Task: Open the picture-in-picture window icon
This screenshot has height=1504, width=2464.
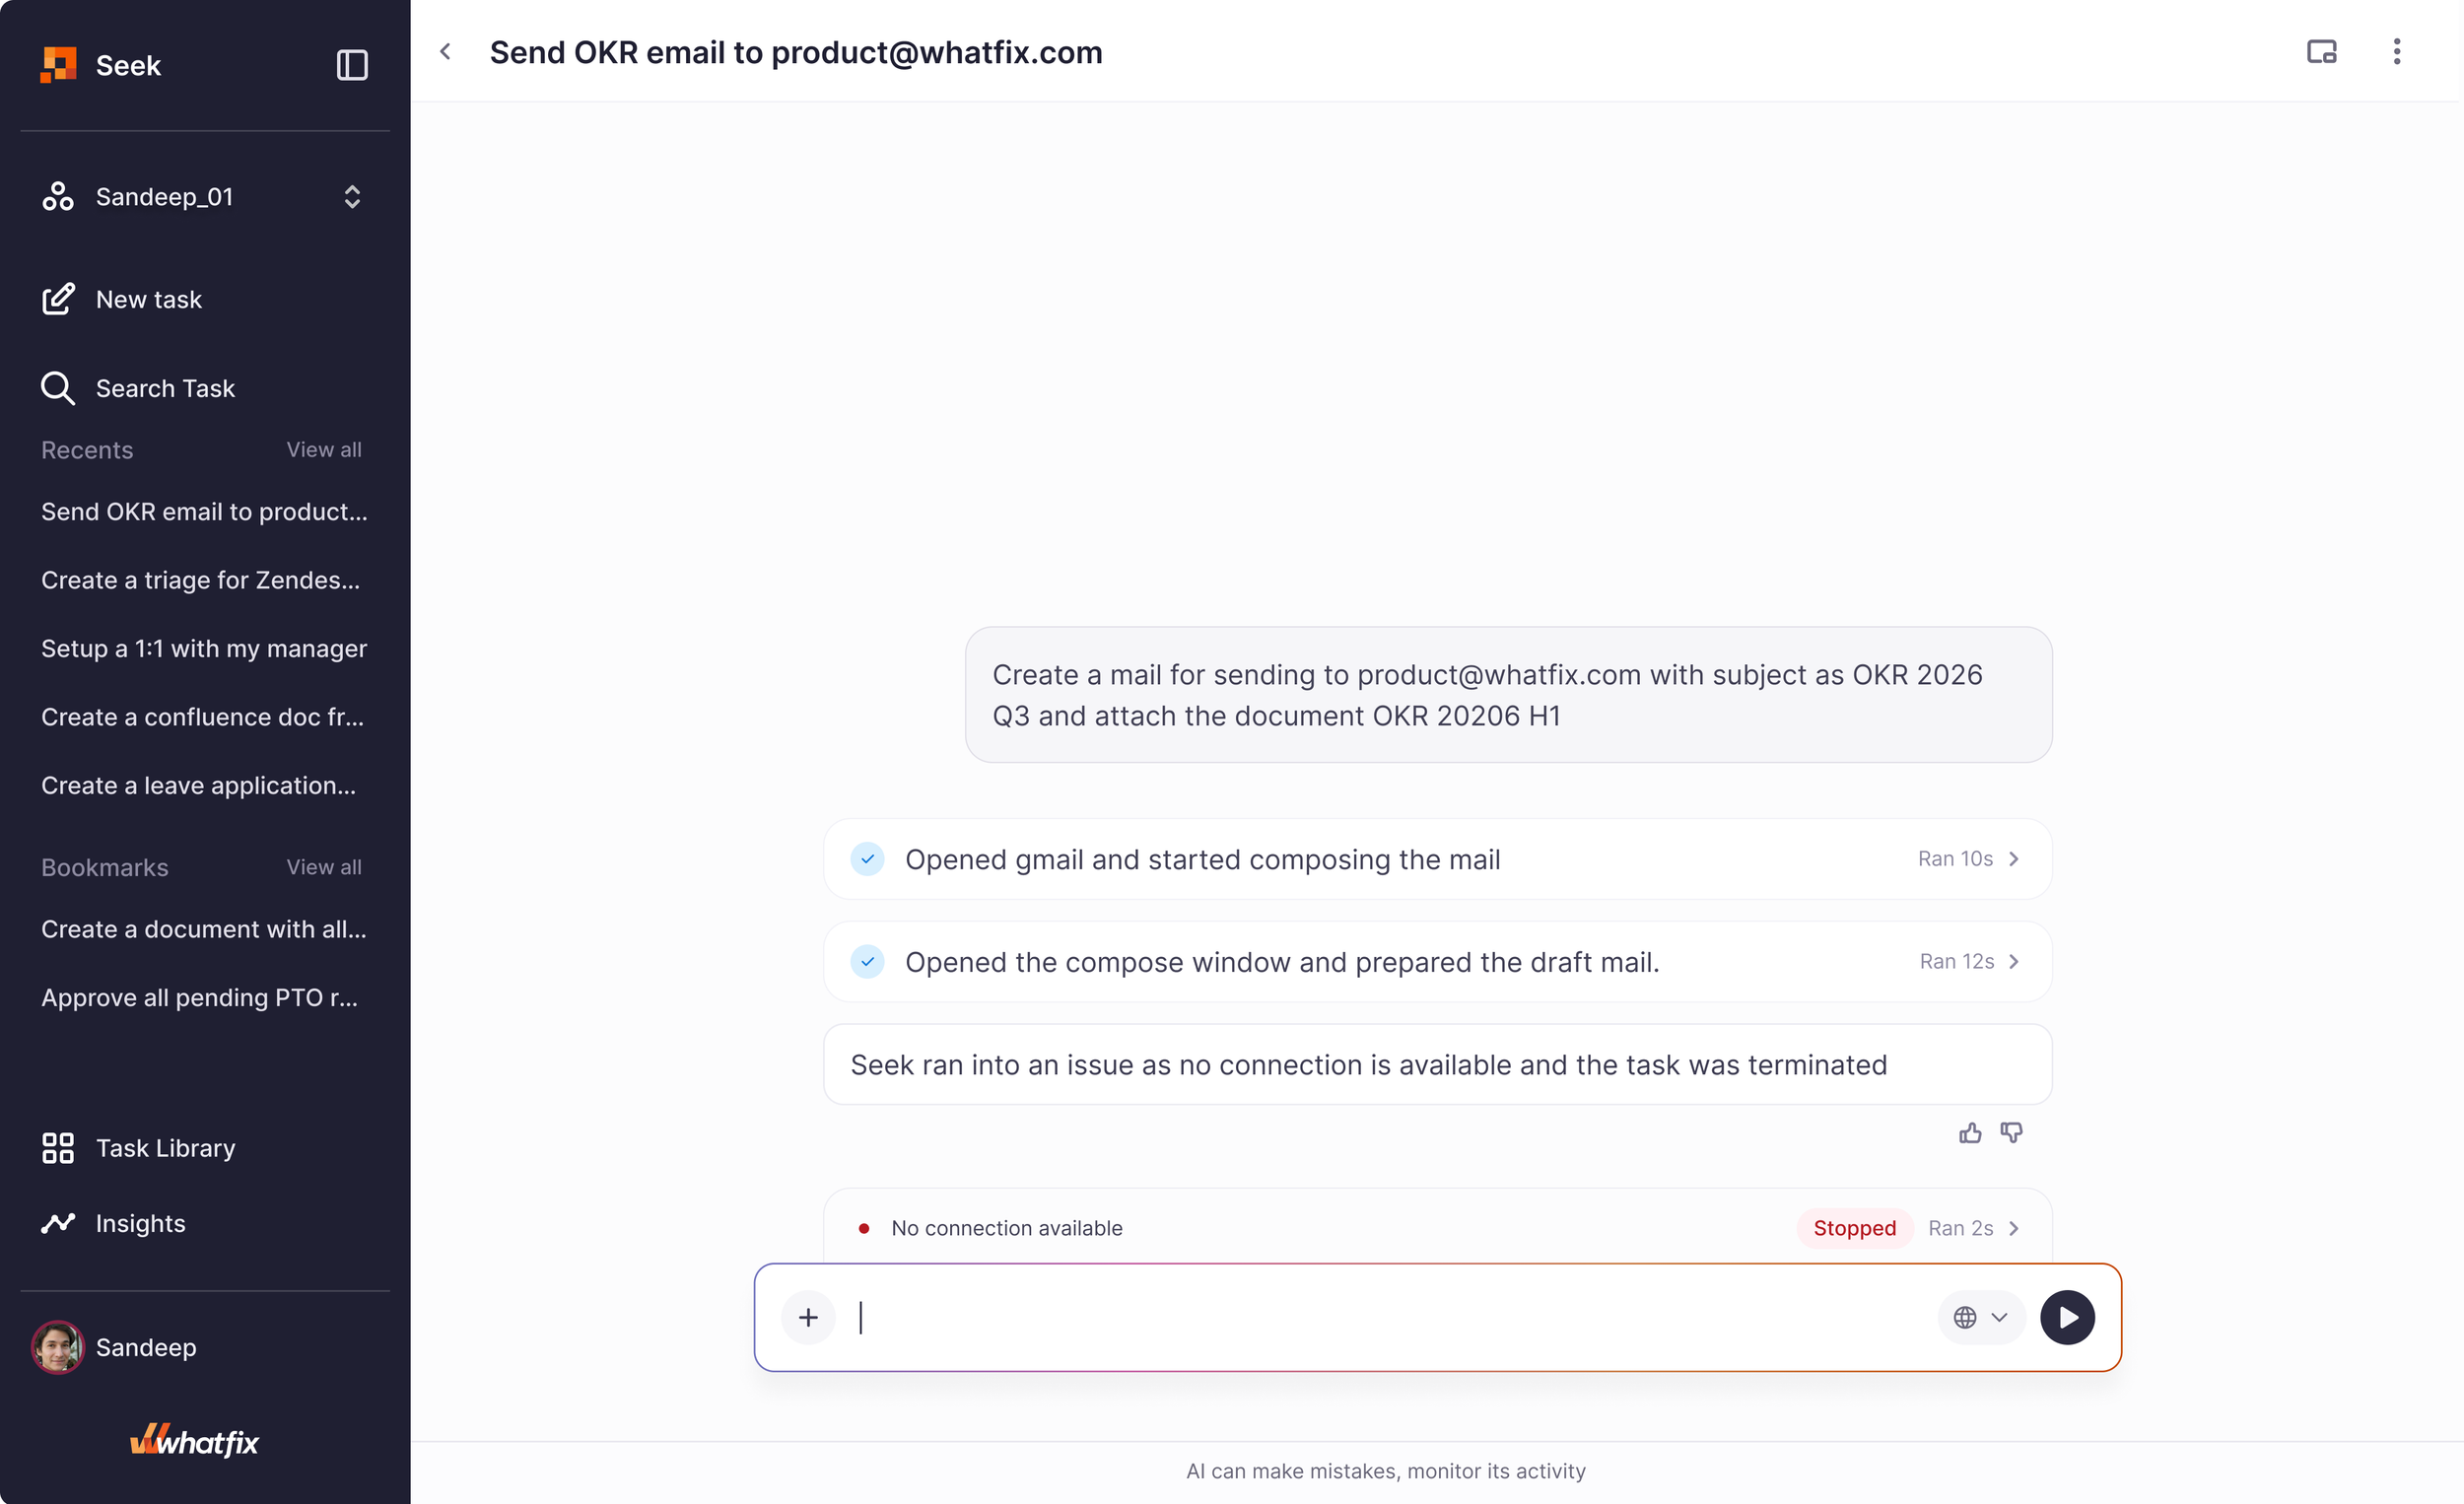Action: point(2322,52)
